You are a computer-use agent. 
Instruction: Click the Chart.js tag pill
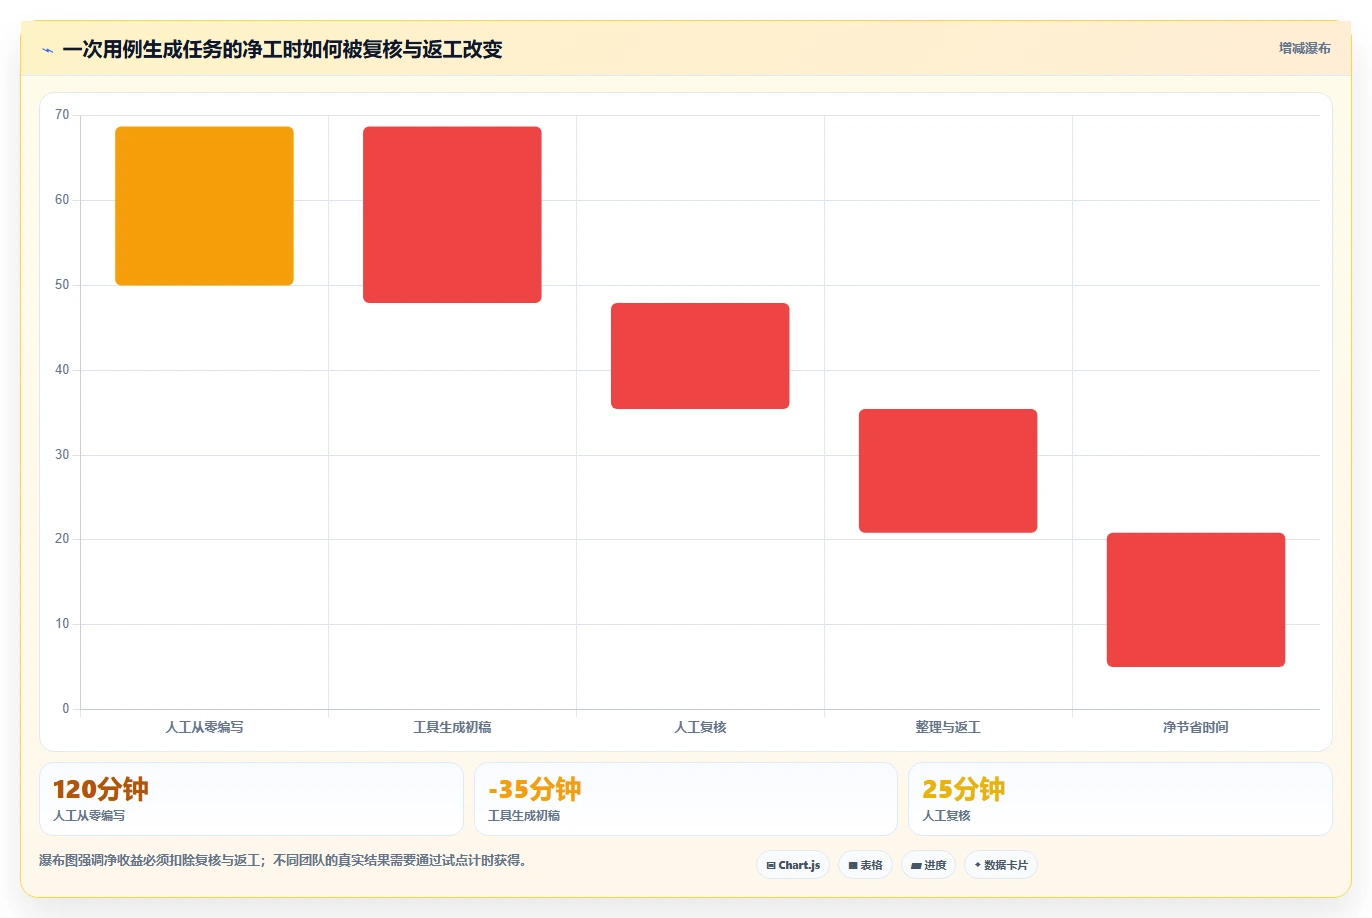click(793, 865)
